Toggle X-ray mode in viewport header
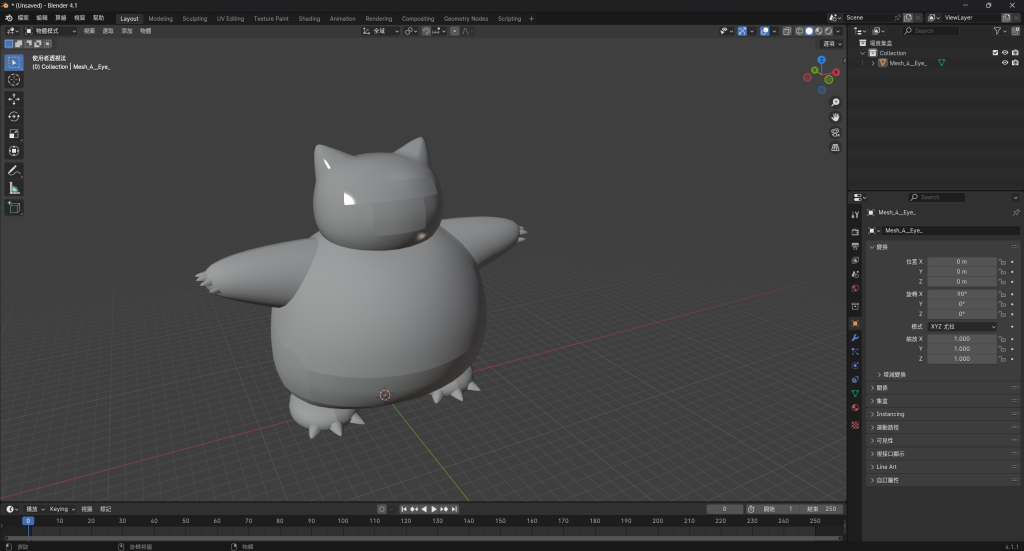The height and width of the screenshot is (551, 1024). pos(787,31)
